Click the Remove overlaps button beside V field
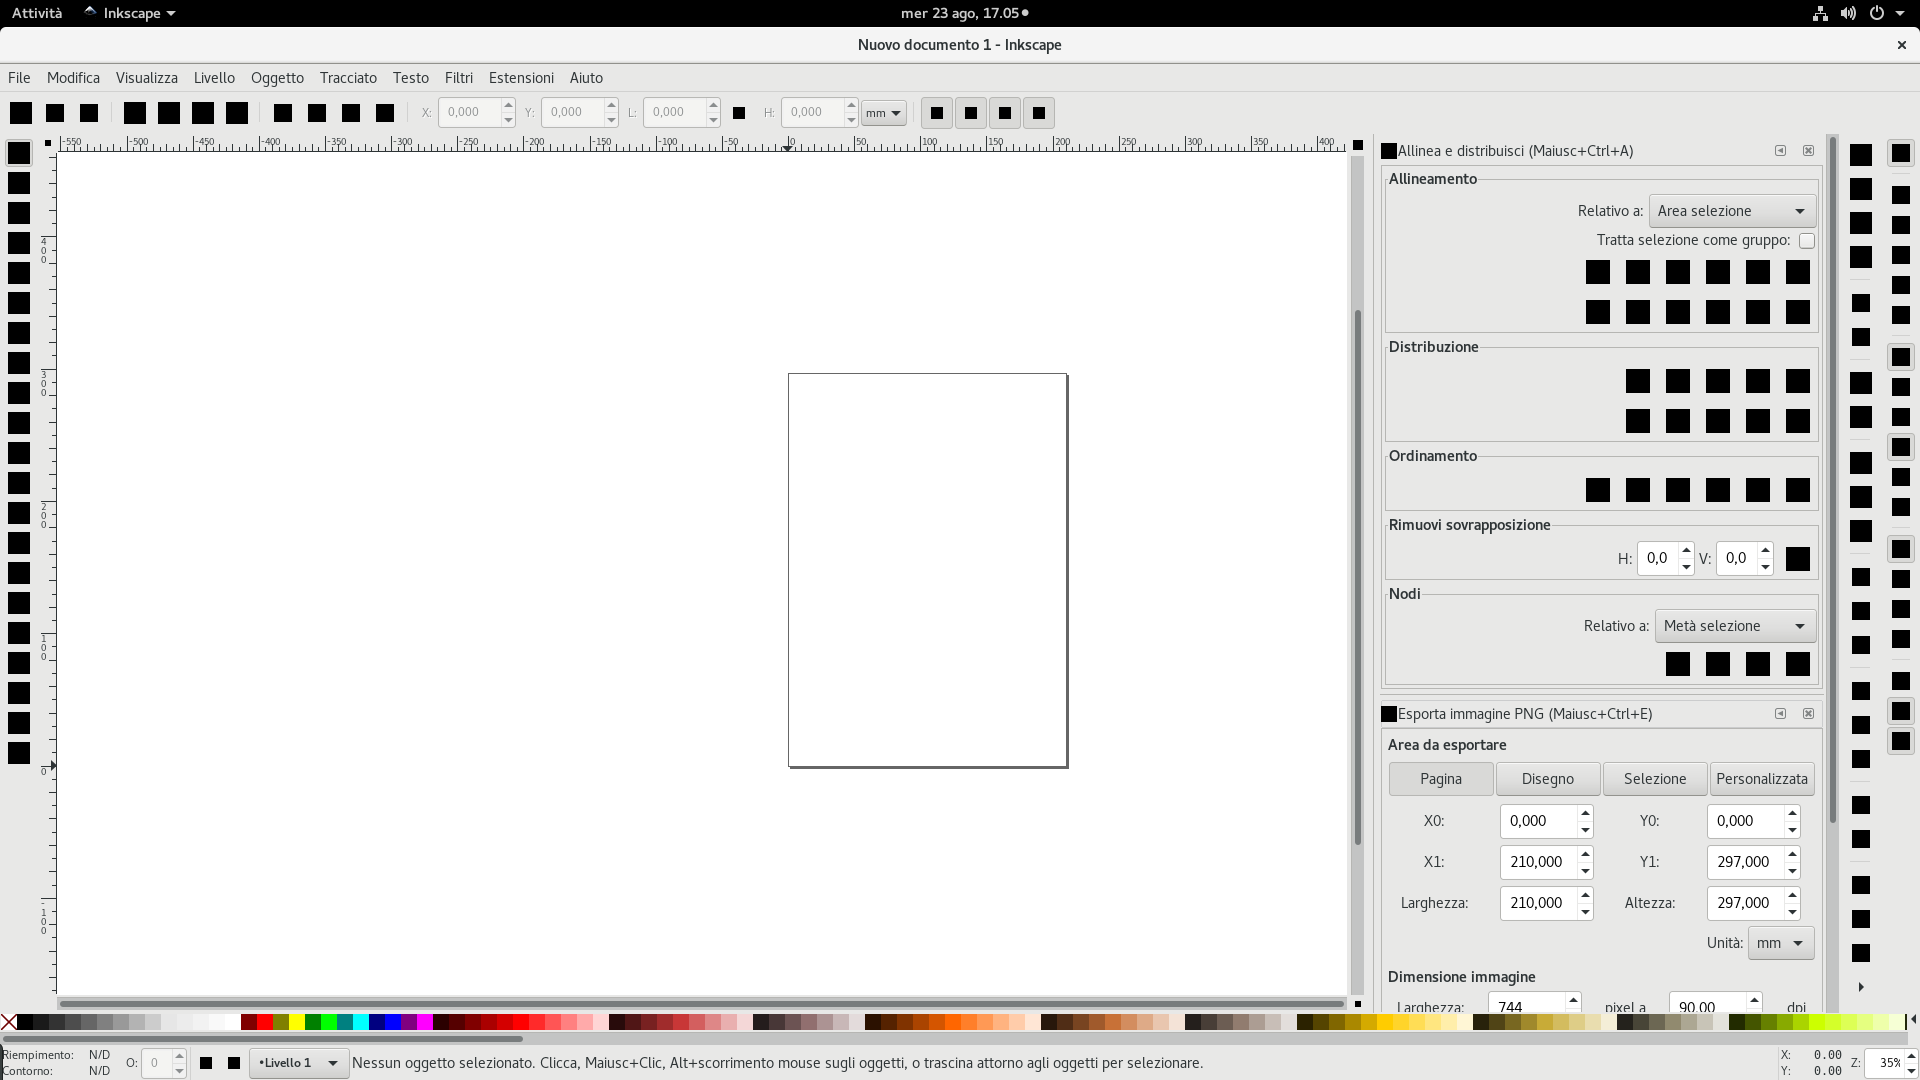The image size is (1920, 1080). [1797, 559]
